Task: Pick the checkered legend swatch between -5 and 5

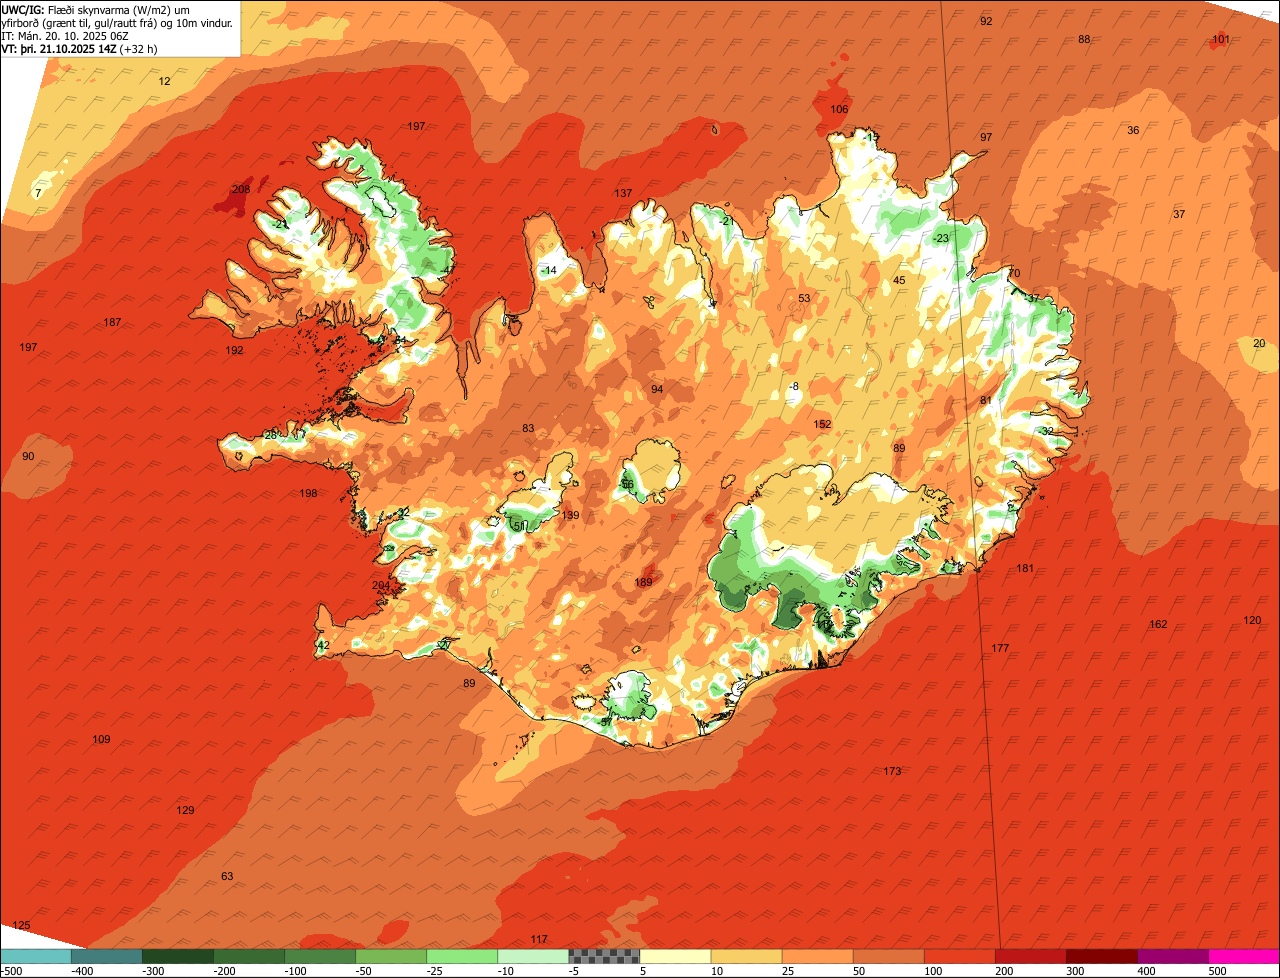Action: (604, 956)
